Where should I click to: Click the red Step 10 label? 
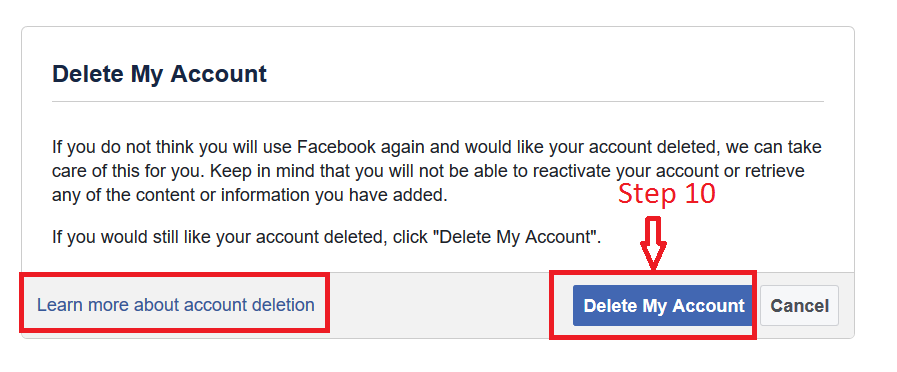pyautogui.click(x=666, y=193)
